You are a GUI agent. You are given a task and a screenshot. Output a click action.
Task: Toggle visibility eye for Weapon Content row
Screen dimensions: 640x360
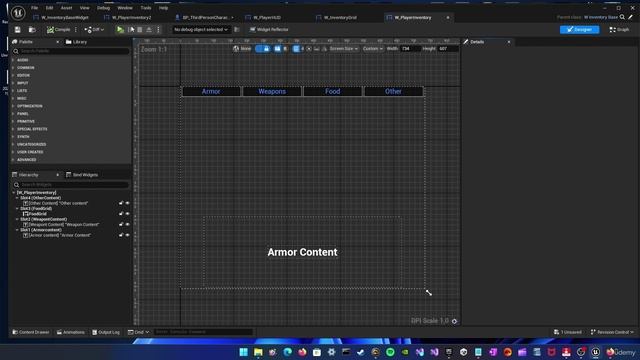click(x=127, y=224)
